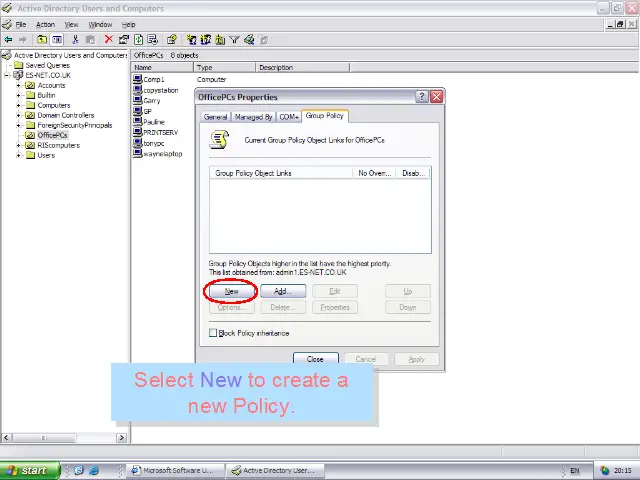
Task: Expand the ForeignSecurityPrincipals tree node
Action: [x=18, y=125]
